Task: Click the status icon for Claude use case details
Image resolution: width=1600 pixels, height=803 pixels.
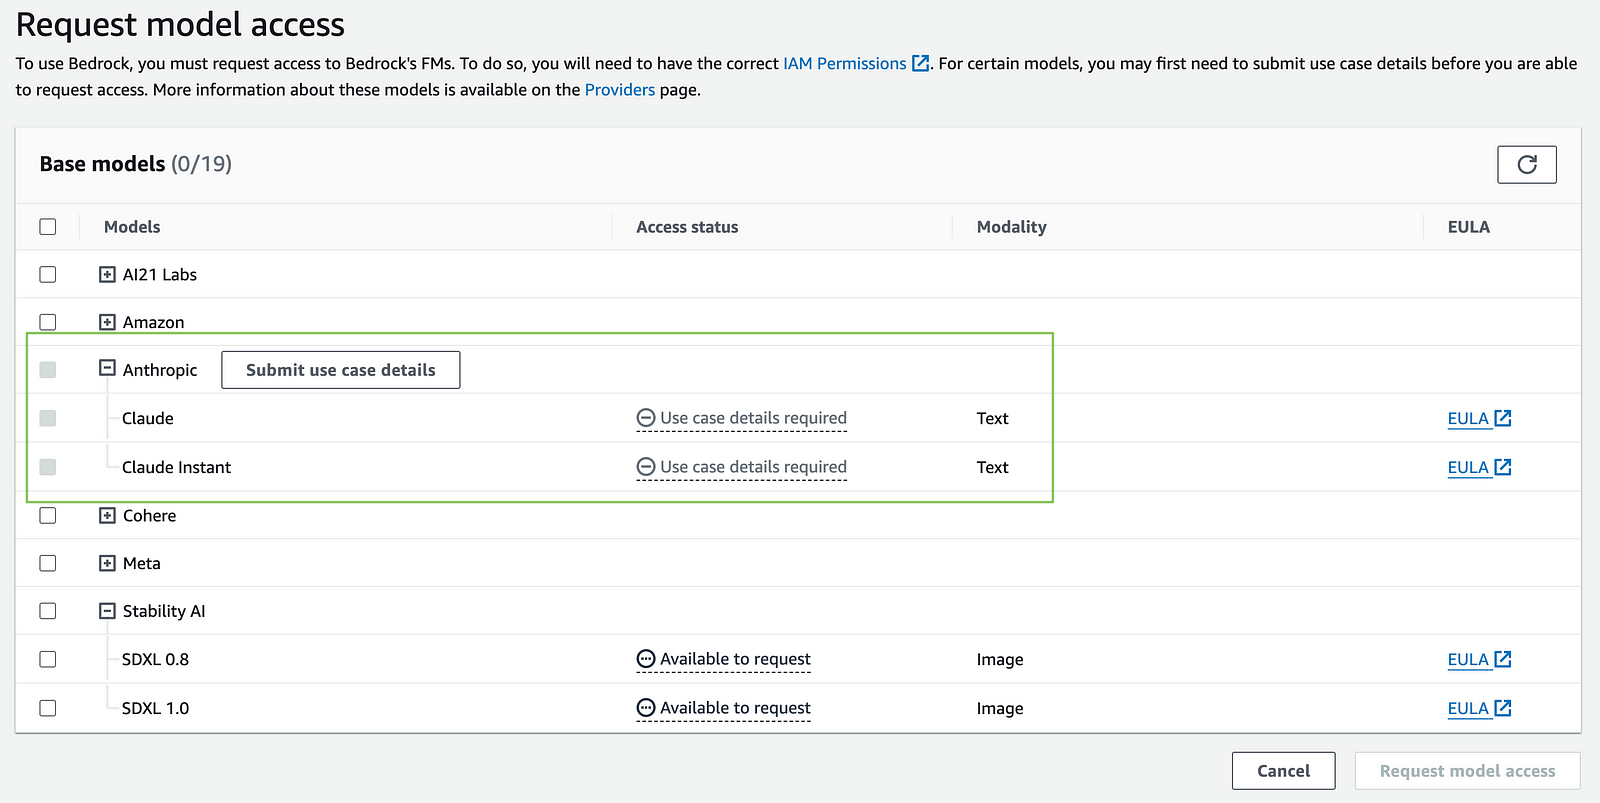Action: [646, 418]
